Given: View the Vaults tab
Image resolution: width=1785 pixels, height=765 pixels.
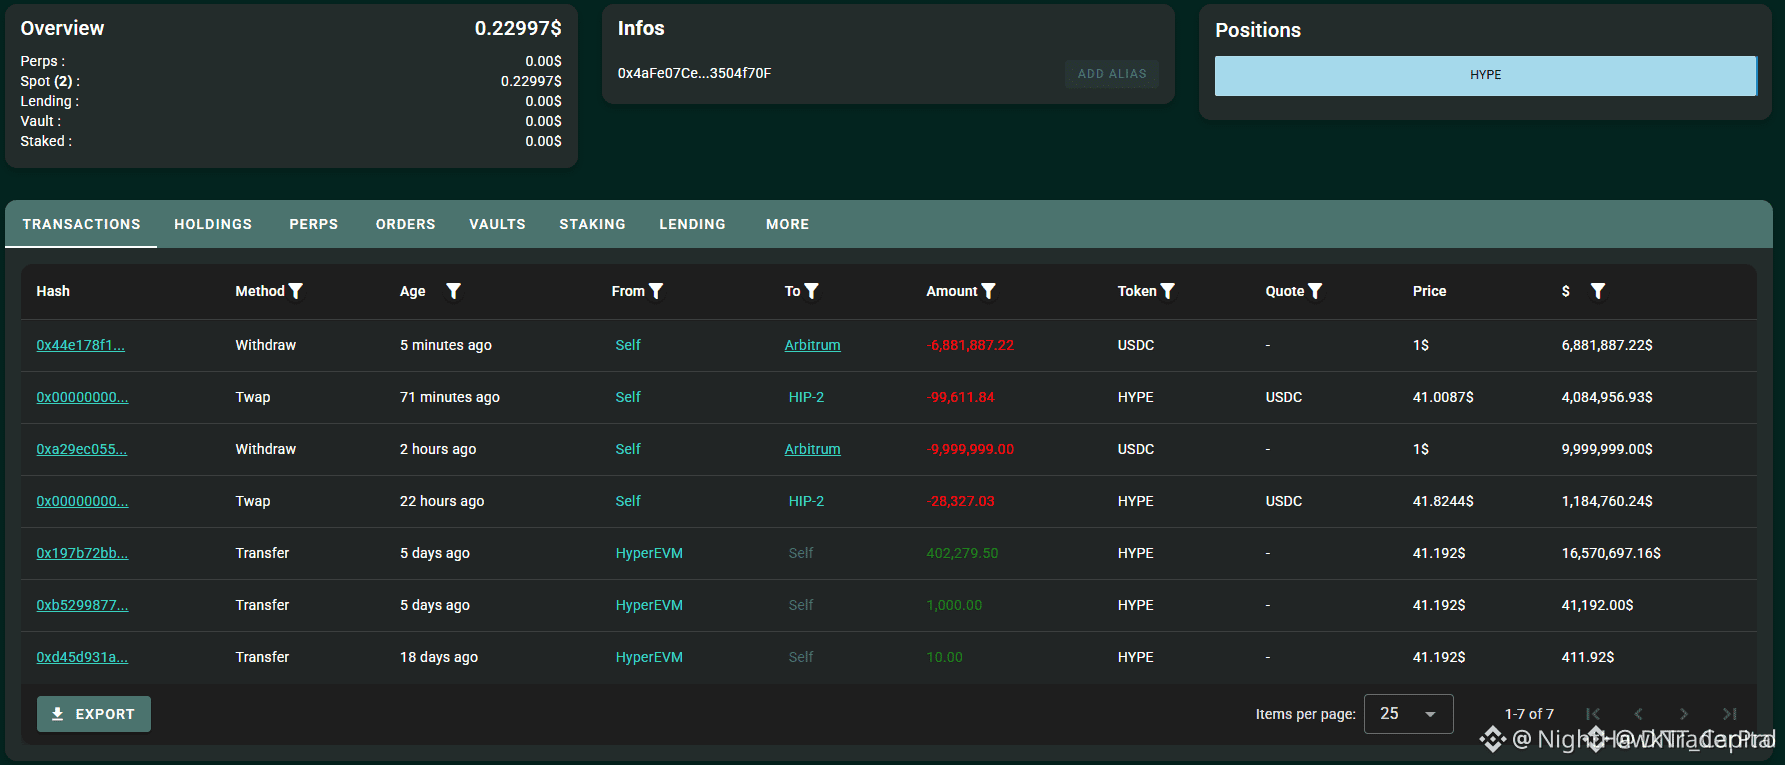Looking at the screenshot, I should click(497, 224).
